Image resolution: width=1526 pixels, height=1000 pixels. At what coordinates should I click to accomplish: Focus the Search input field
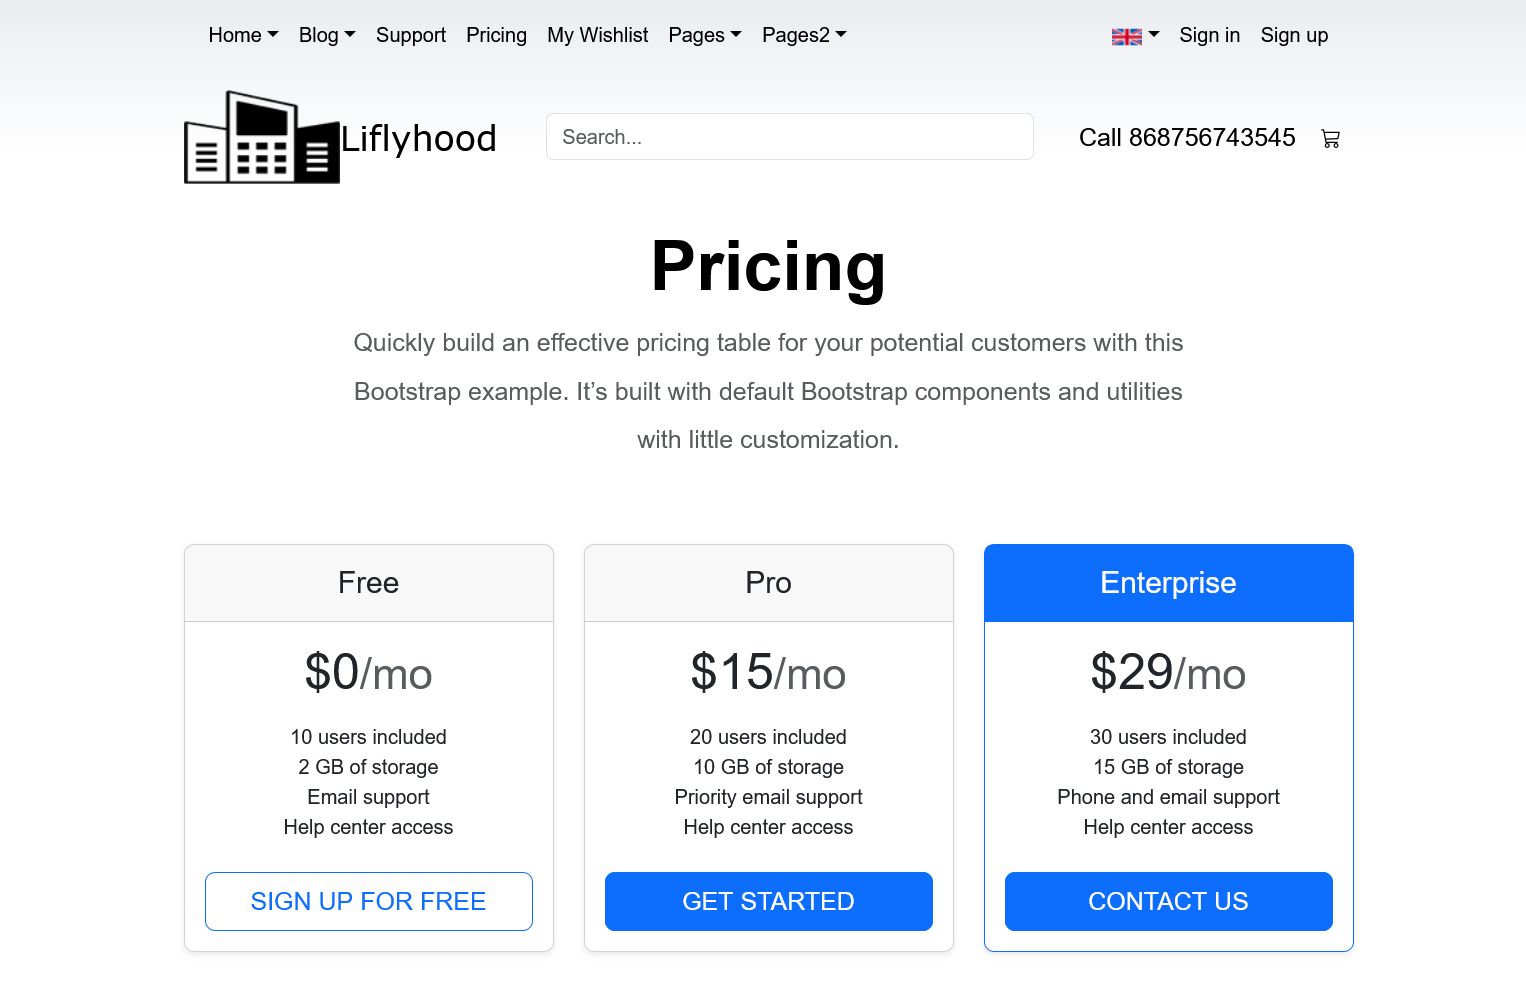click(789, 137)
